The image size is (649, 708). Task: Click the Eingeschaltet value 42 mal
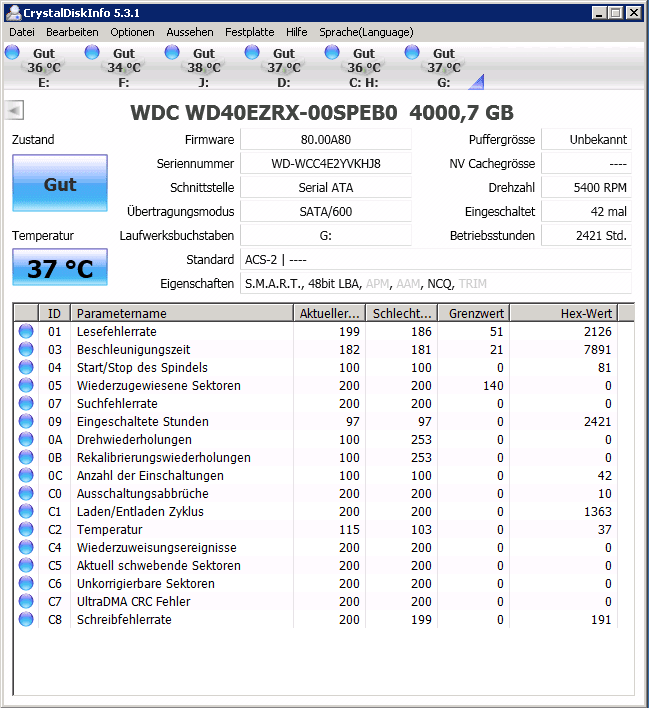click(x=586, y=211)
